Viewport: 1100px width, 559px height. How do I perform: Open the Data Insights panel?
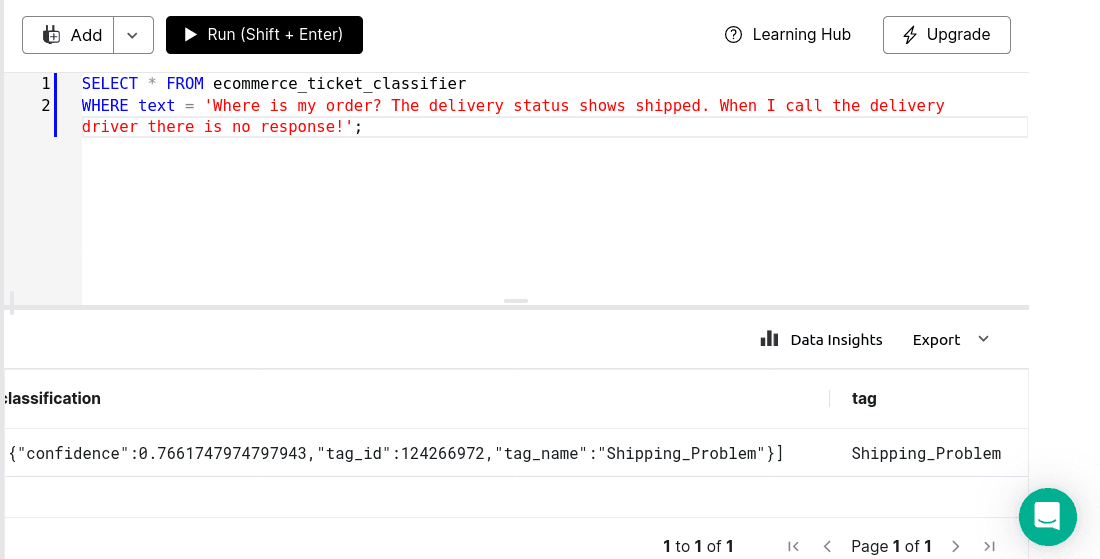821,339
